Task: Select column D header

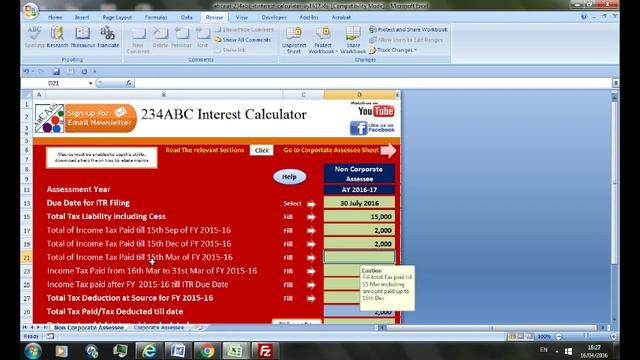Action: [x=359, y=95]
